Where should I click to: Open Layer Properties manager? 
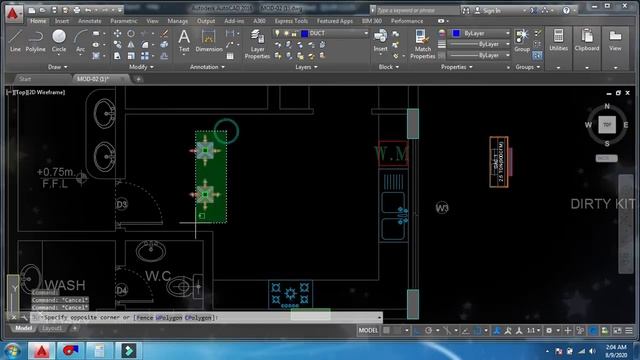tap(257, 44)
